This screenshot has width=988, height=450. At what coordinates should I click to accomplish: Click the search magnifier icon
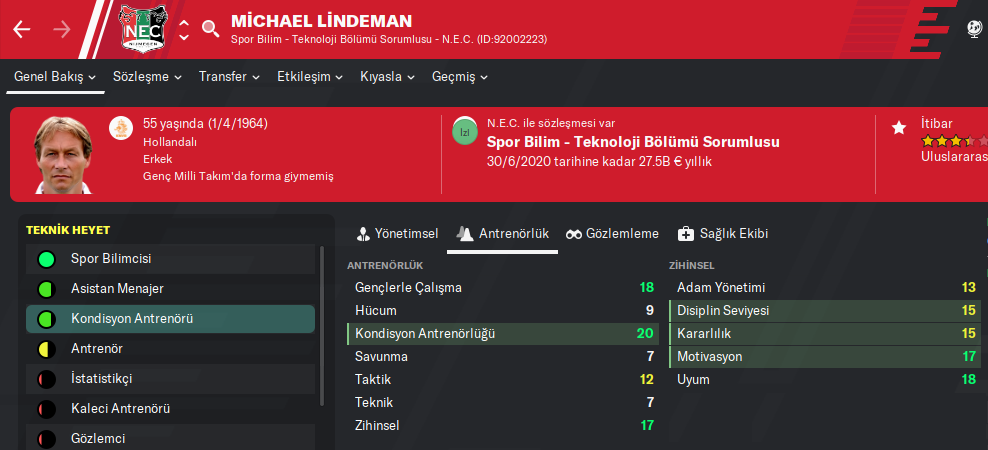[210, 28]
